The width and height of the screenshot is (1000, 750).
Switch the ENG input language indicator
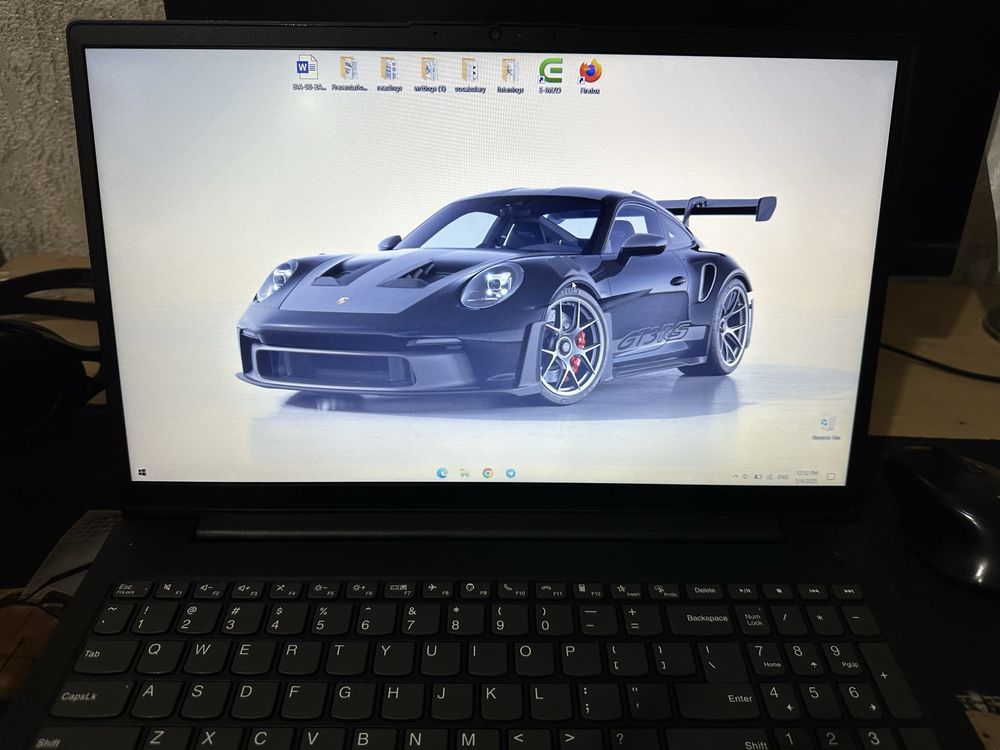tap(783, 477)
